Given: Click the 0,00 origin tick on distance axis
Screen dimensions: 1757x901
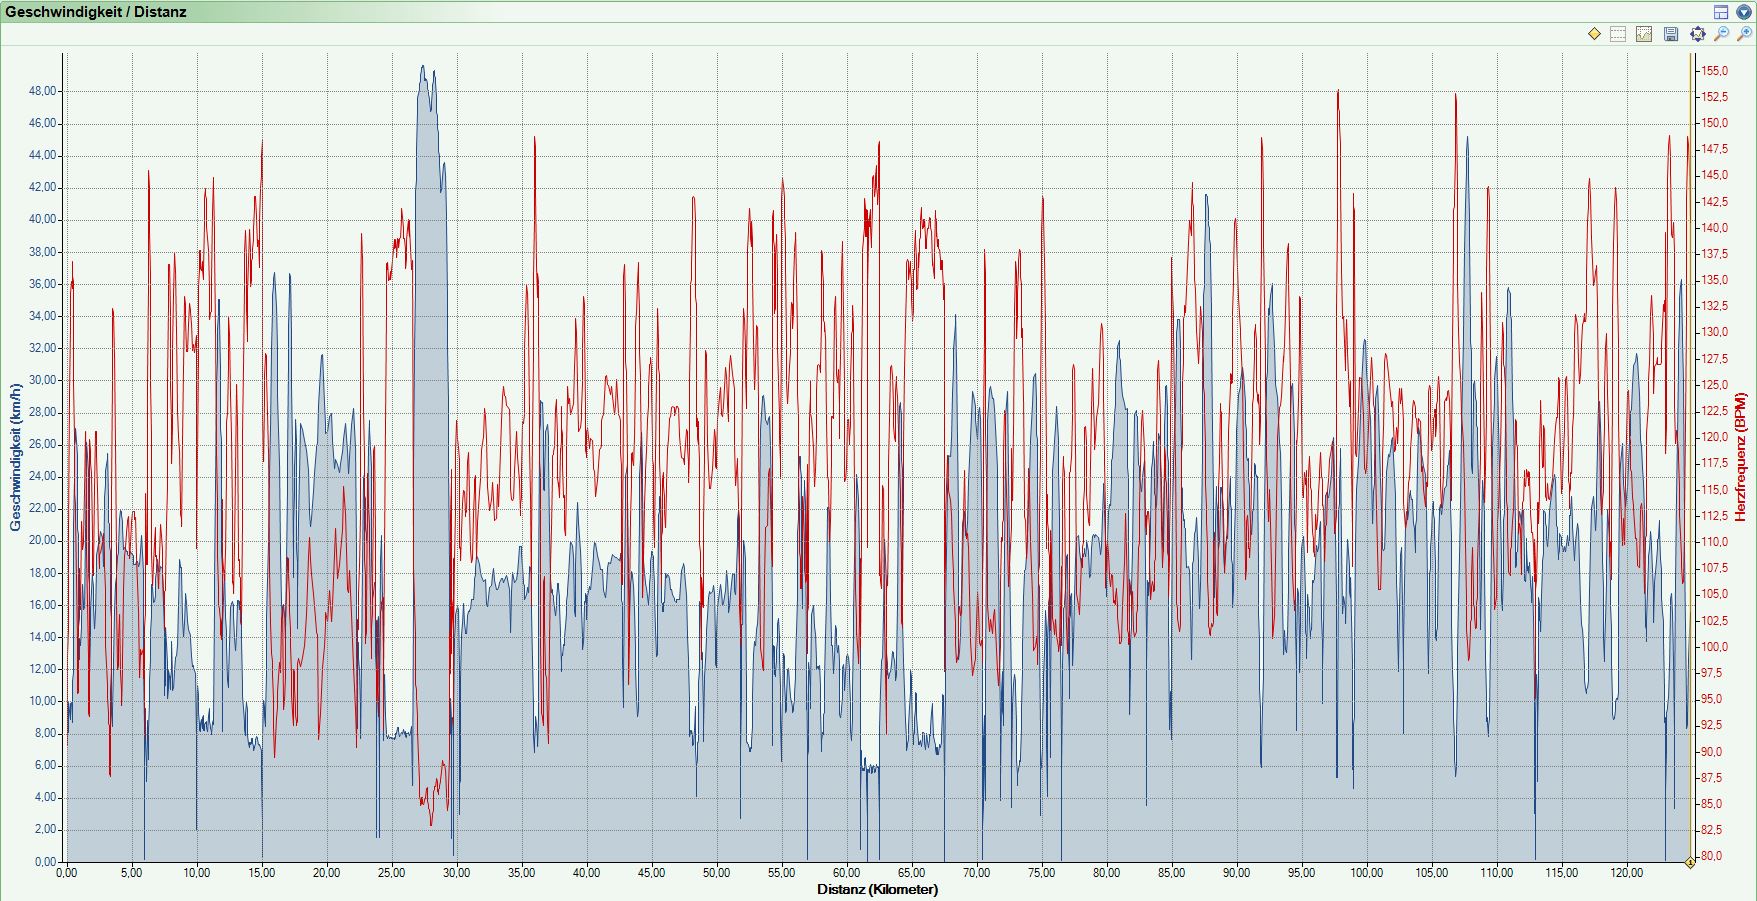Looking at the screenshot, I should [67, 873].
